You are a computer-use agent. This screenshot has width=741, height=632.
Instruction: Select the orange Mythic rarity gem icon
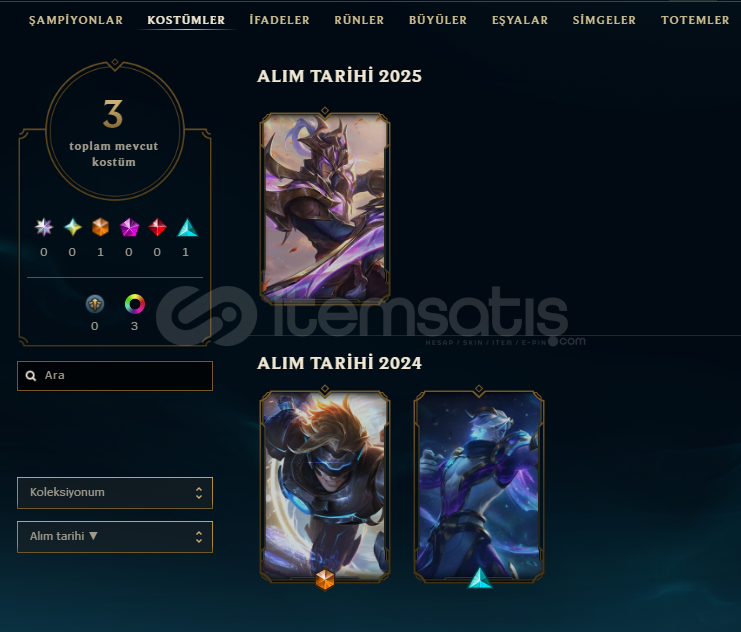pos(100,227)
